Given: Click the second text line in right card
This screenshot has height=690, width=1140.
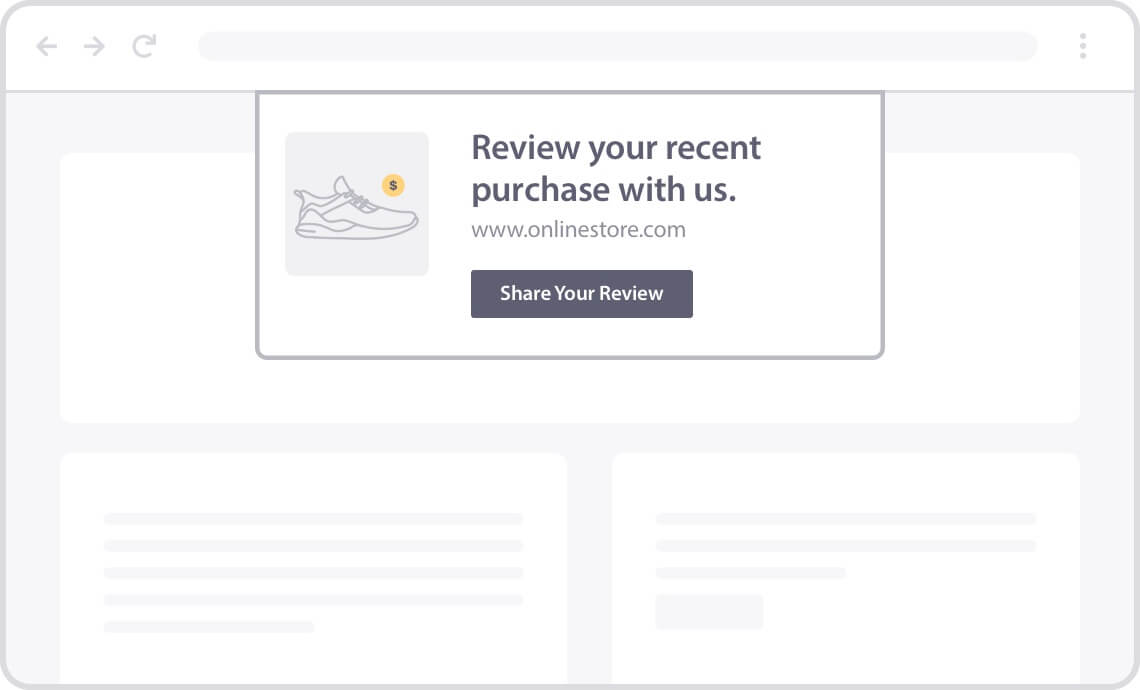Looking at the screenshot, I should 846,546.
